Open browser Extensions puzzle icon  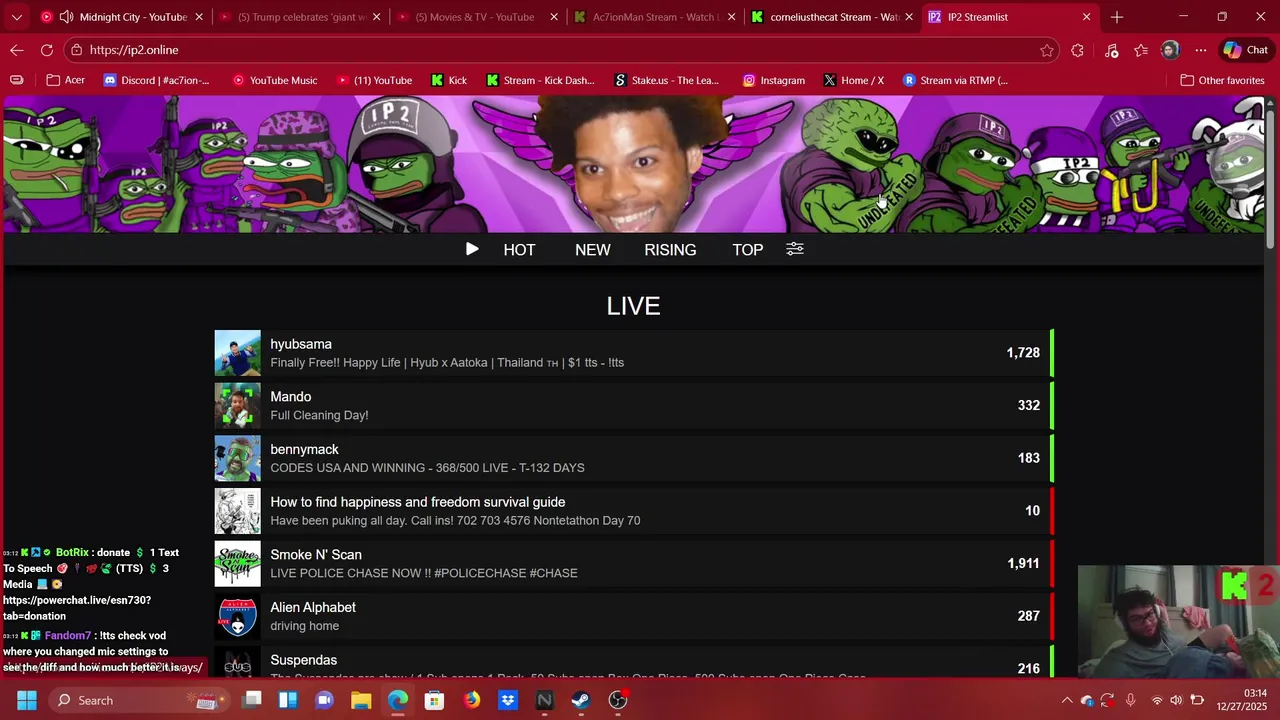click(x=1077, y=50)
